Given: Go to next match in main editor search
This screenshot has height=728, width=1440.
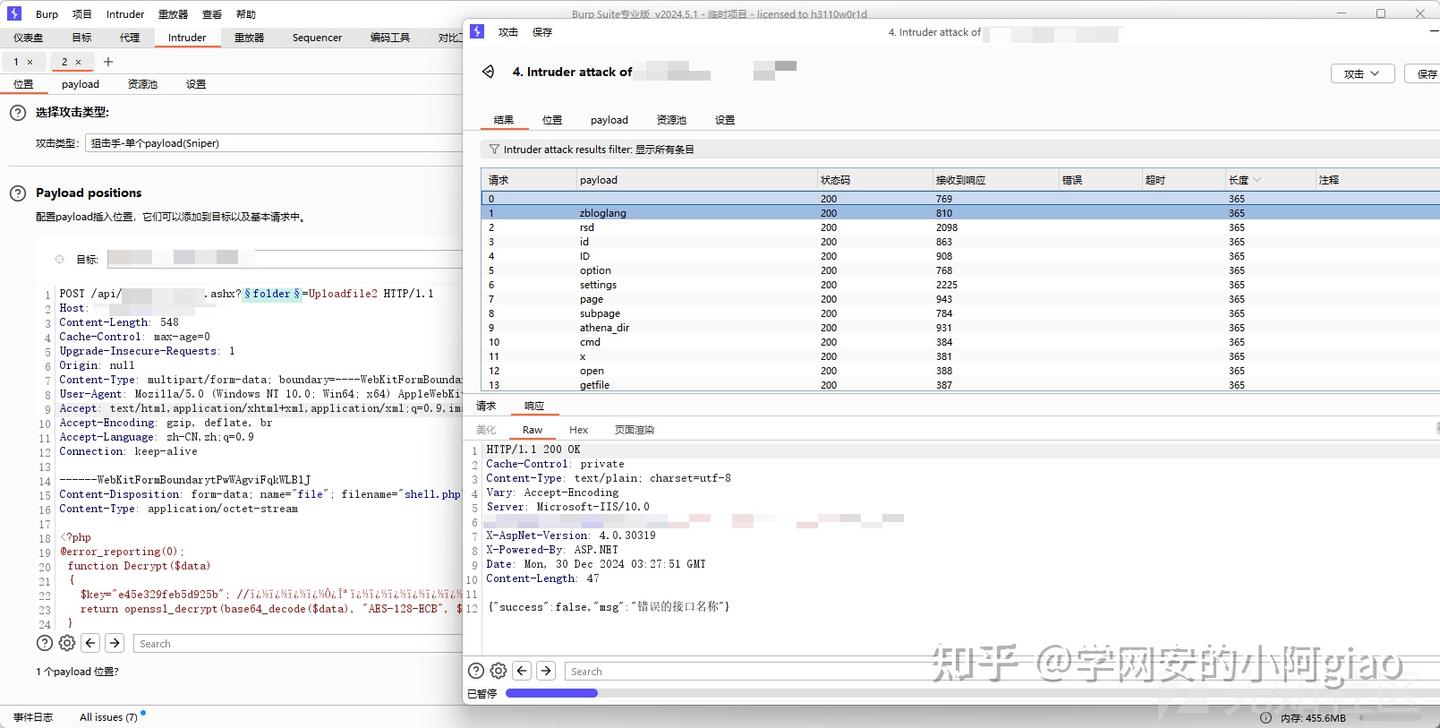Looking at the screenshot, I should click(115, 643).
